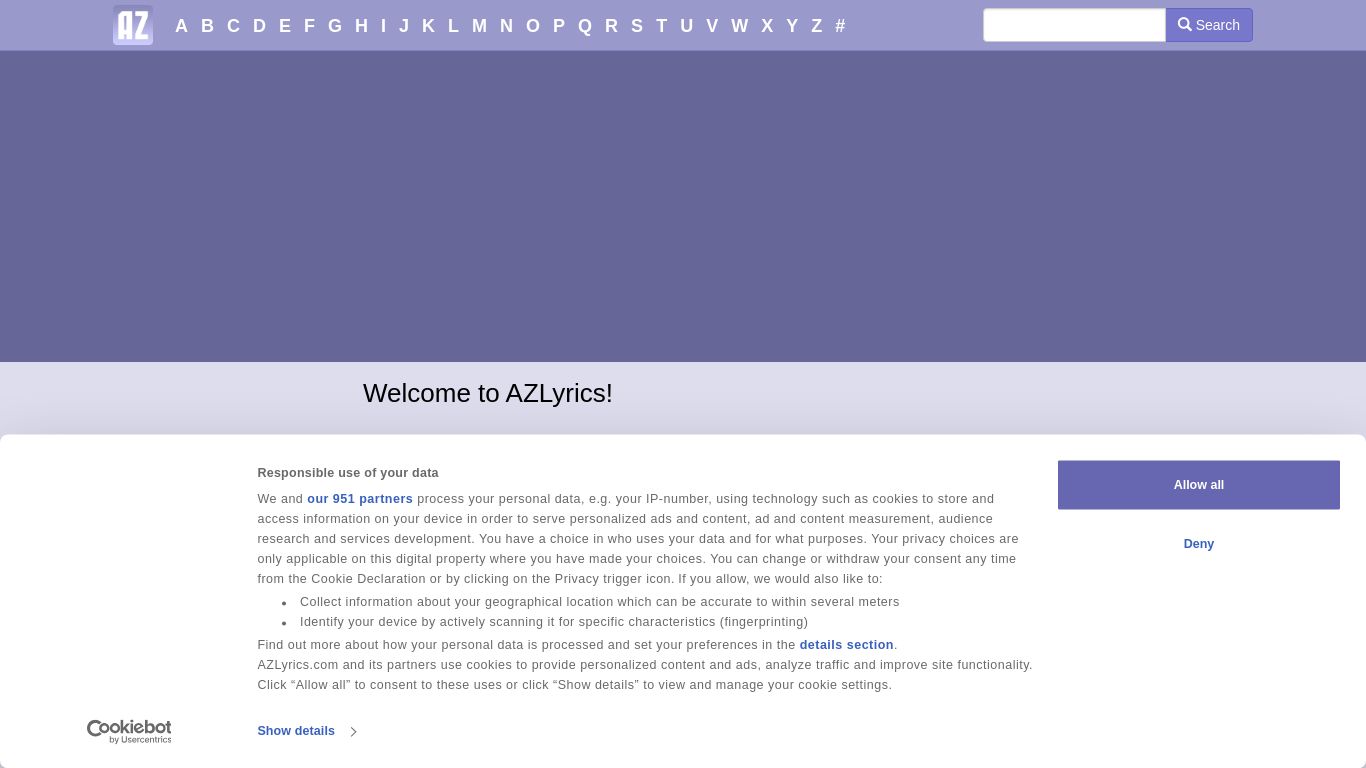The image size is (1366, 768).
Task: Browse artists starting with C
Action: 233,26
